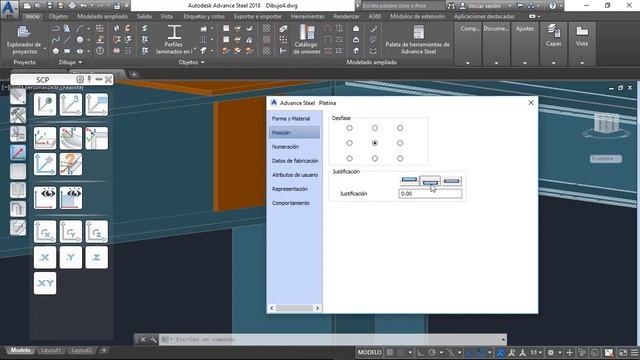640x360 pixels.
Task: Open Perfiles laminados en I tool
Action: [174, 40]
